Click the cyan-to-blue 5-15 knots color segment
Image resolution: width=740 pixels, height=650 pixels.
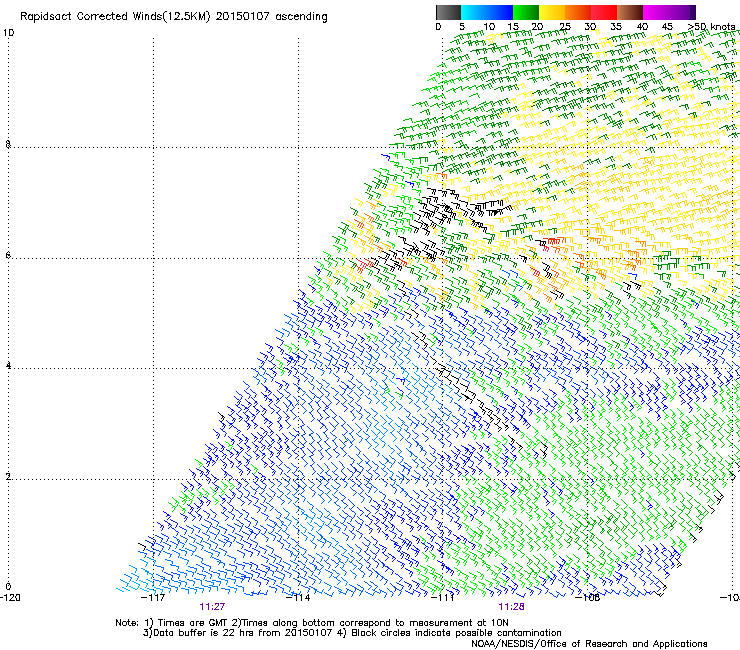tap(487, 12)
